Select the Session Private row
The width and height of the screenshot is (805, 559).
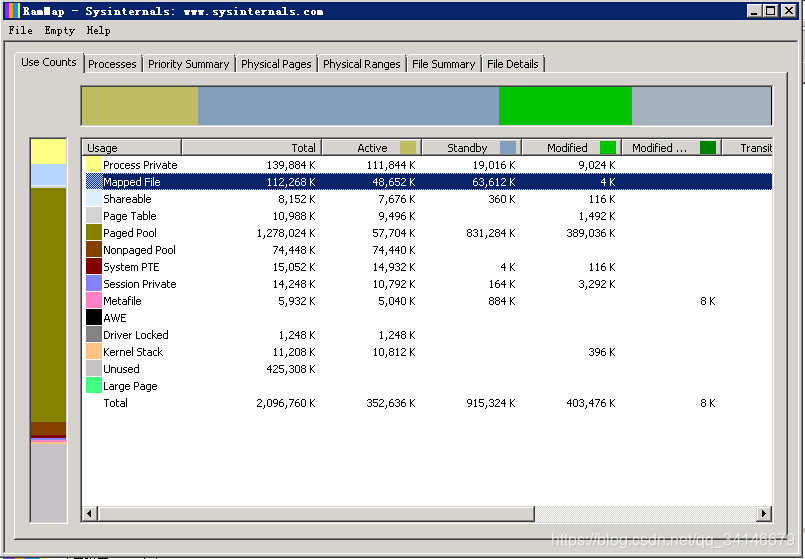(x=427, y=284)
